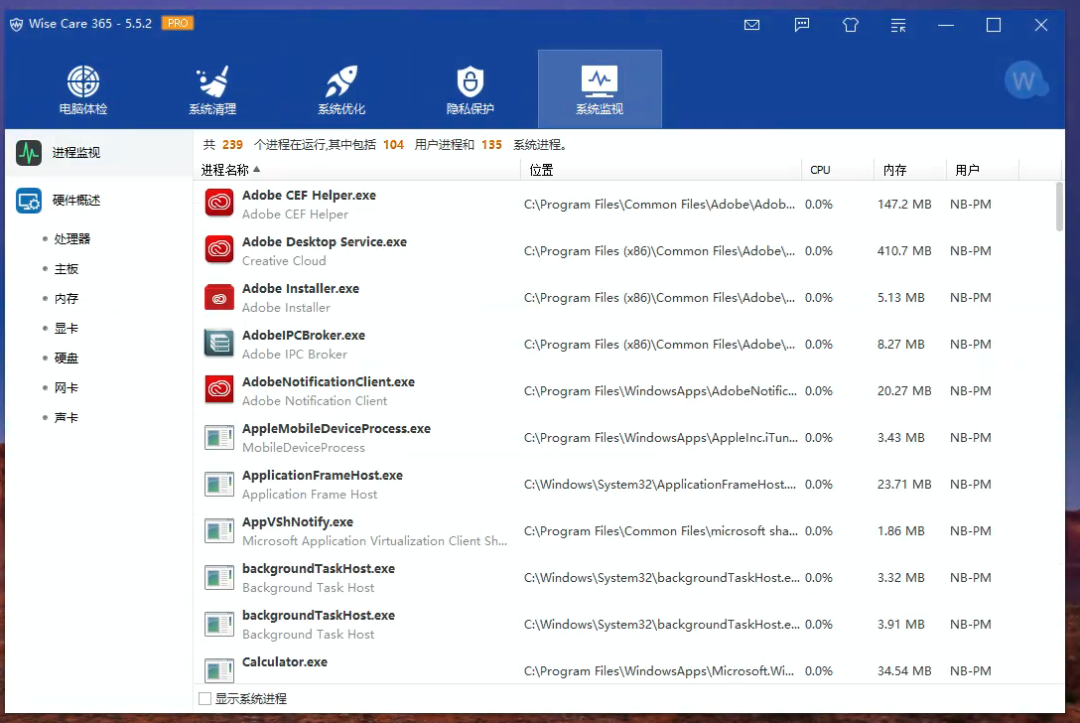The height and width of the screenshot is (723, 1080).
Task: Select AdobeNotificationClient.exe process name
Action: point(328,382)
